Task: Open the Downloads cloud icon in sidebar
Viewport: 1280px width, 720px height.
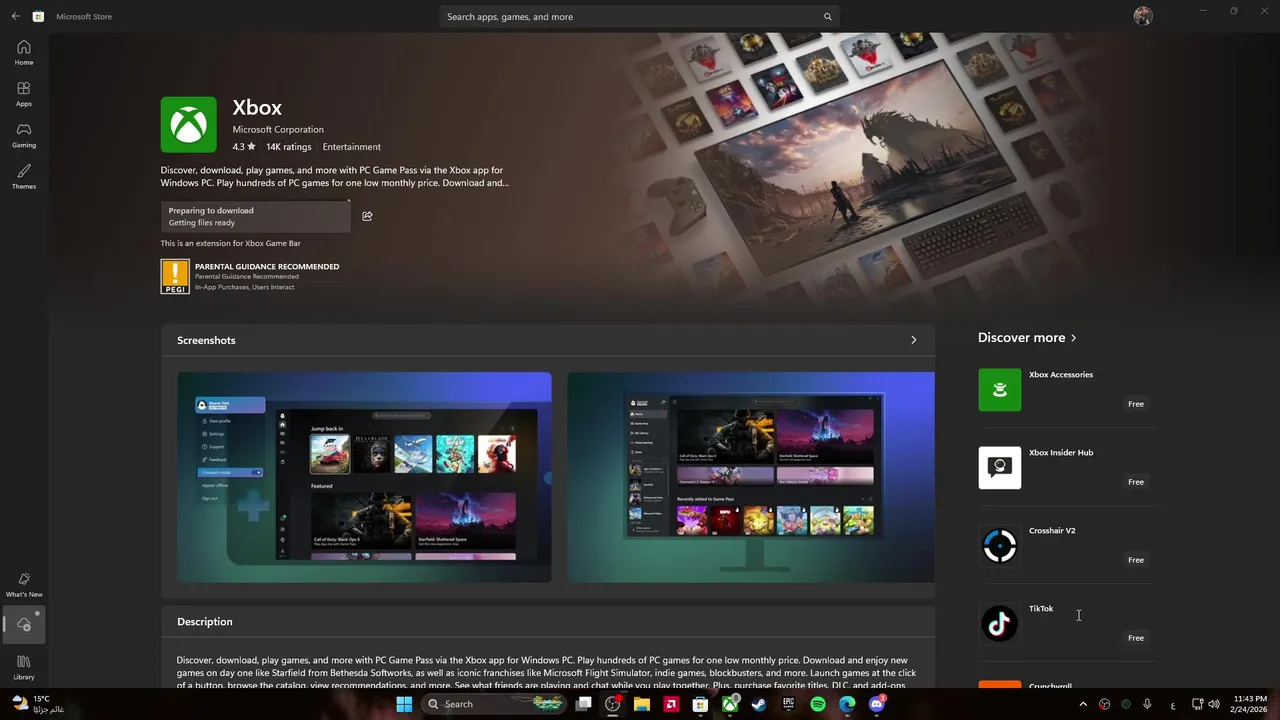Action: pos(24,624)
